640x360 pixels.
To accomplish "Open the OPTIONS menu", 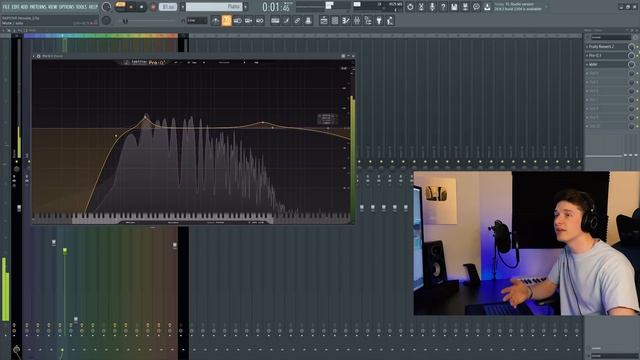I will [67, 7].
